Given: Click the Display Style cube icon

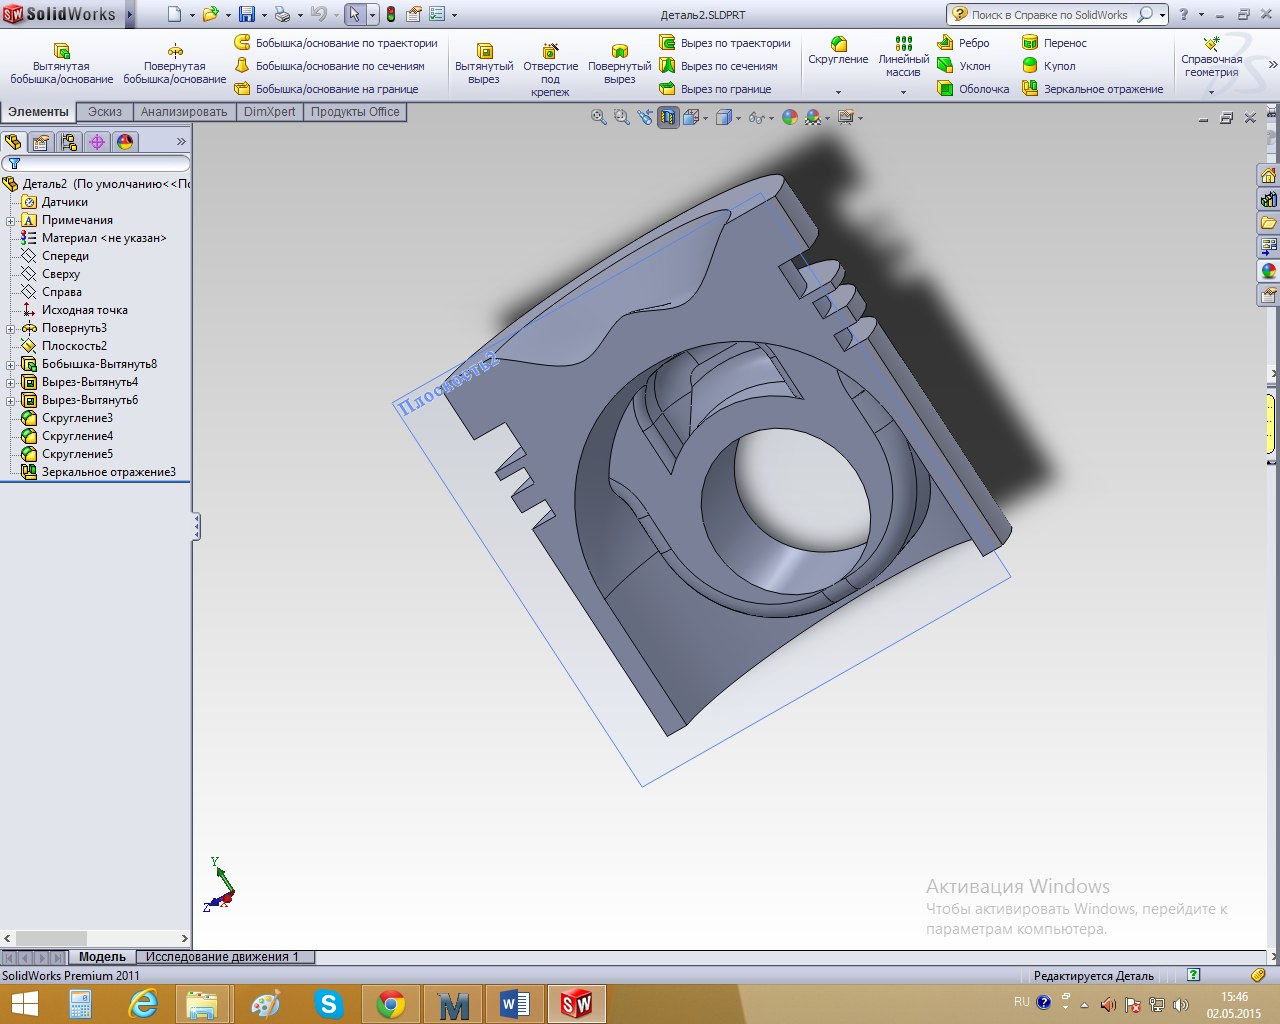Looking at the screenshot, I should [x=724, y=117].
